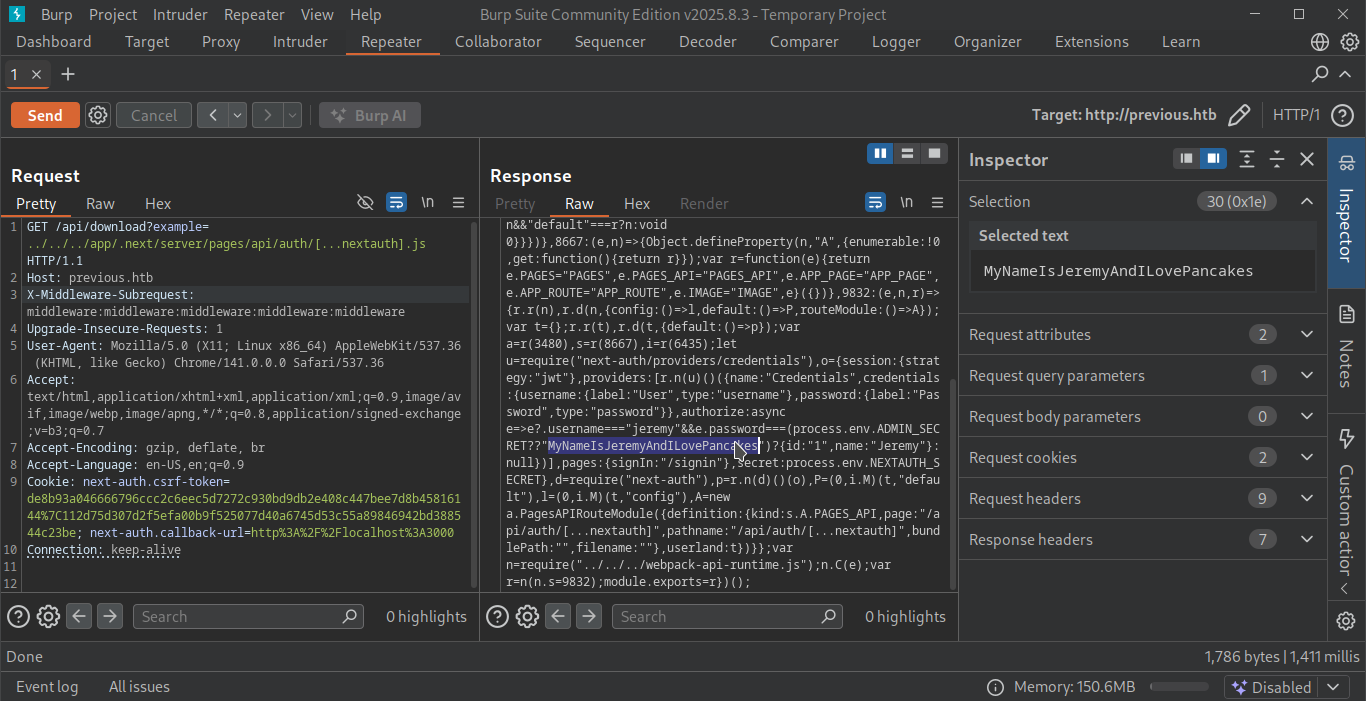
Task: Pause automatic response updates
Action: (x=880, y=152)
